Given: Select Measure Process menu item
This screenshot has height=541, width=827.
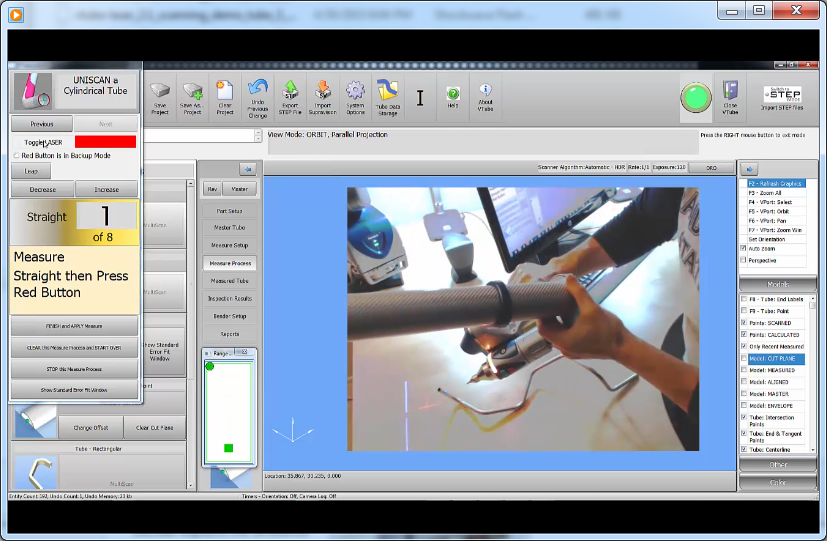Looking at the screenshot, I should pyautogui.click(x=229, y=263).
